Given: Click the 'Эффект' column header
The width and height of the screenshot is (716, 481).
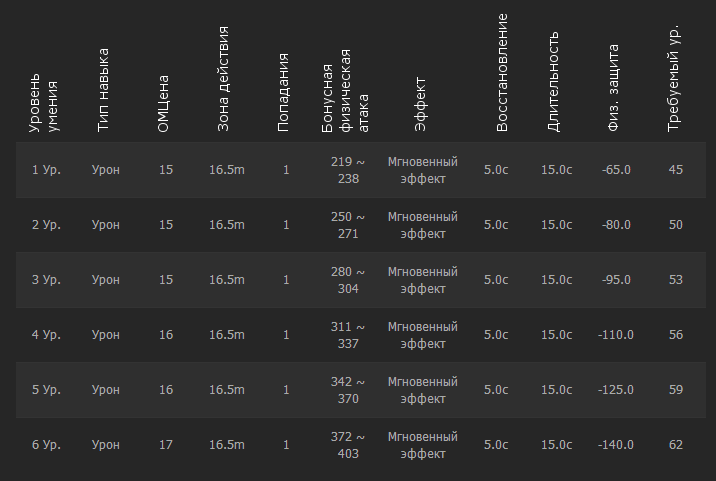Looking at the screenshot, I should [421, 104].
